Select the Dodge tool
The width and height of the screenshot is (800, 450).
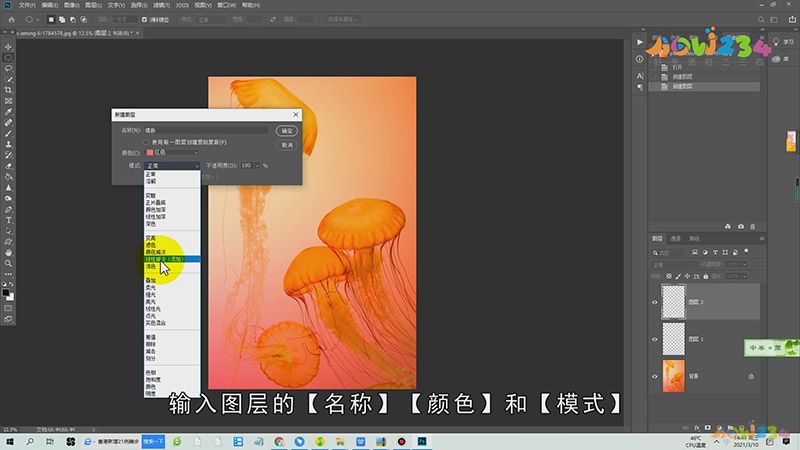(x=8, y=198)
